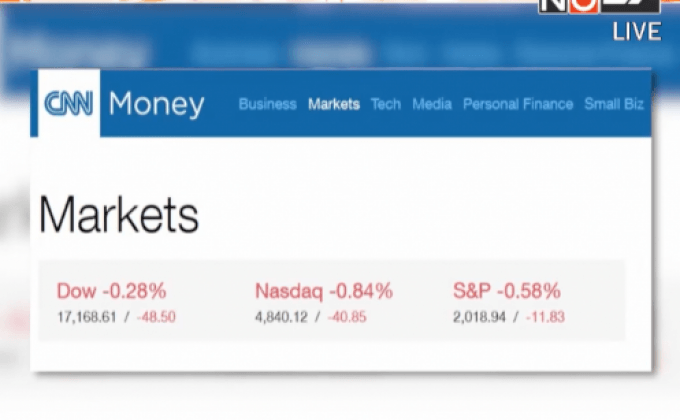This screenshot has width=680, height=420.
Task: Open the Dow -0.28% ticker
Action: (111, 291)
